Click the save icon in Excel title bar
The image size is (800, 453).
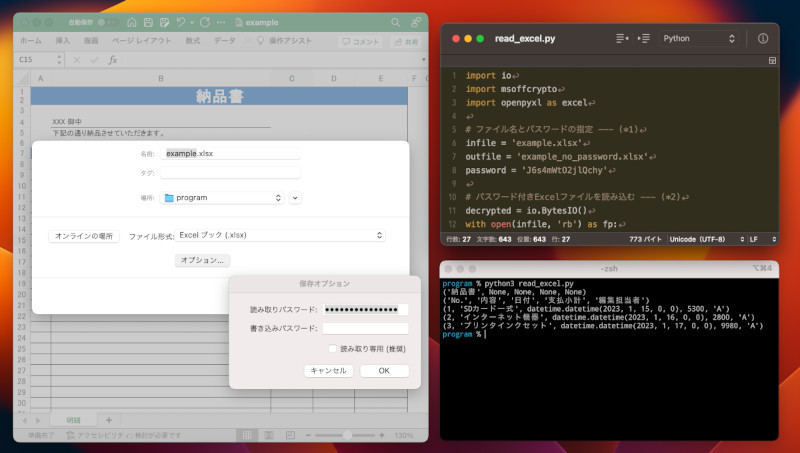point(148,21)
